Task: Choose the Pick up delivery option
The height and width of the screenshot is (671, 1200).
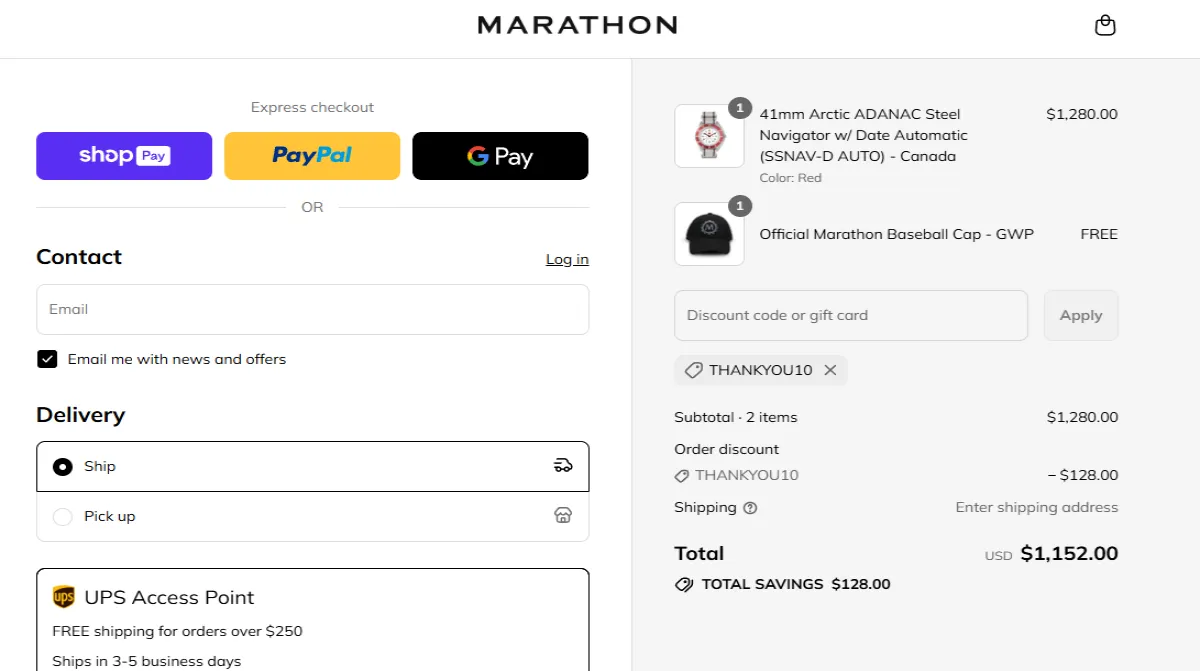Action: pos(63,517)
